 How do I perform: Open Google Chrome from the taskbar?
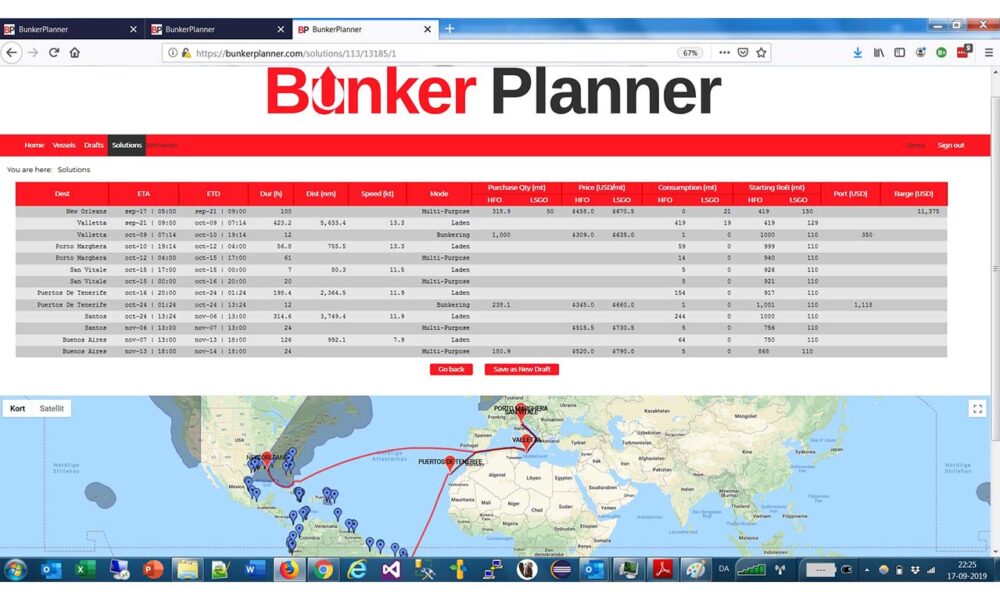[x=321, y=570]
